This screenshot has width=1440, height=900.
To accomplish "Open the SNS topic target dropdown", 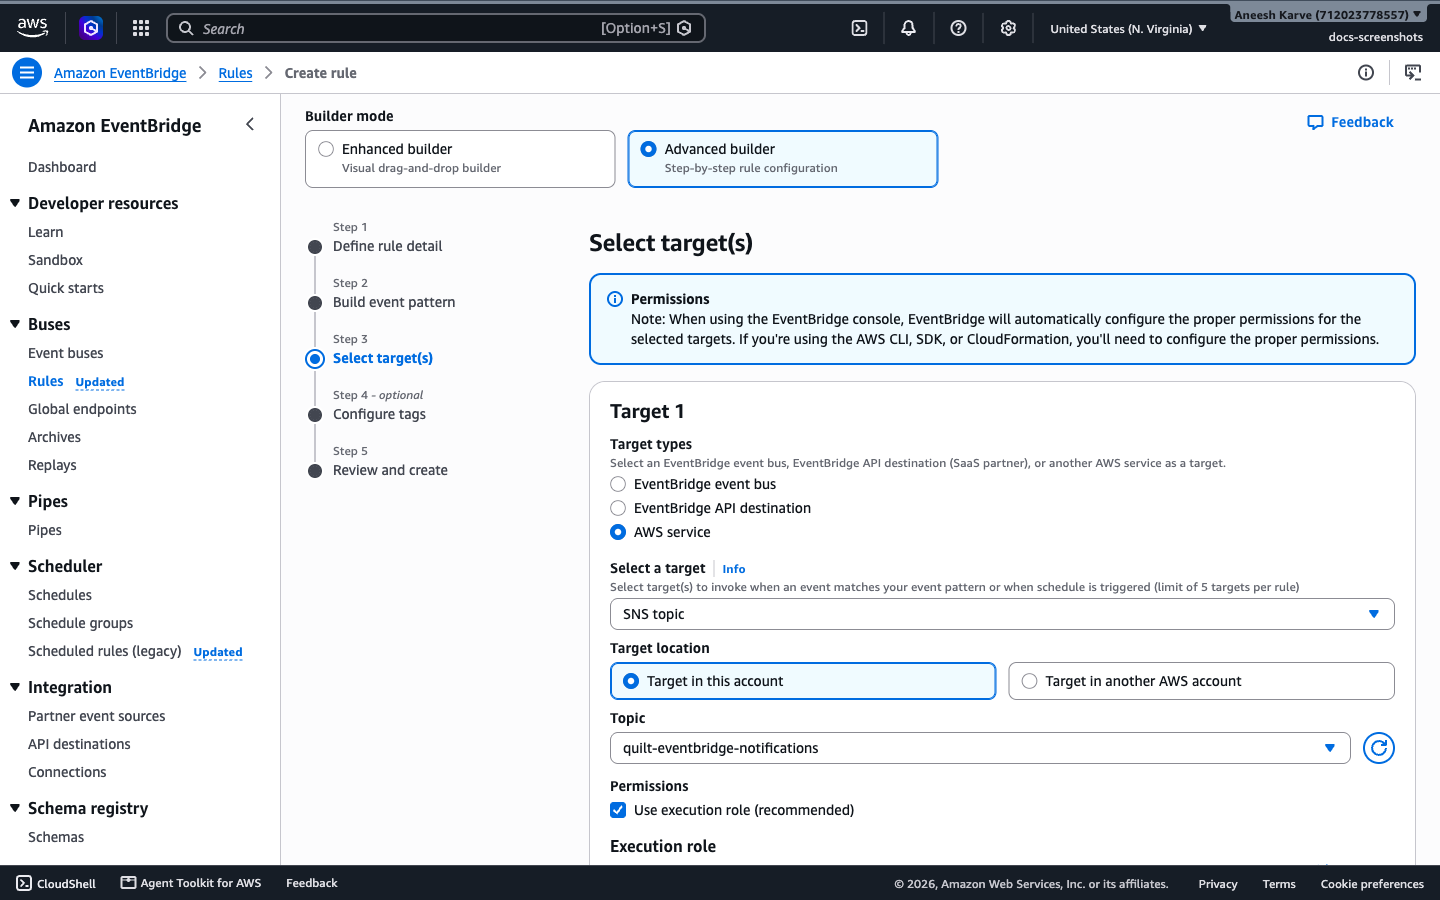I will pos(1002,614).
